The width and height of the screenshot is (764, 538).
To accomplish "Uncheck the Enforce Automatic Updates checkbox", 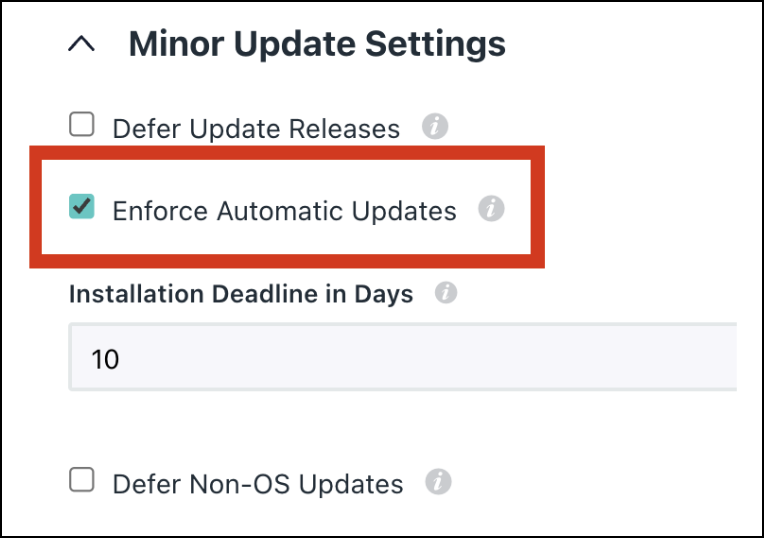I will coord(81,207).
